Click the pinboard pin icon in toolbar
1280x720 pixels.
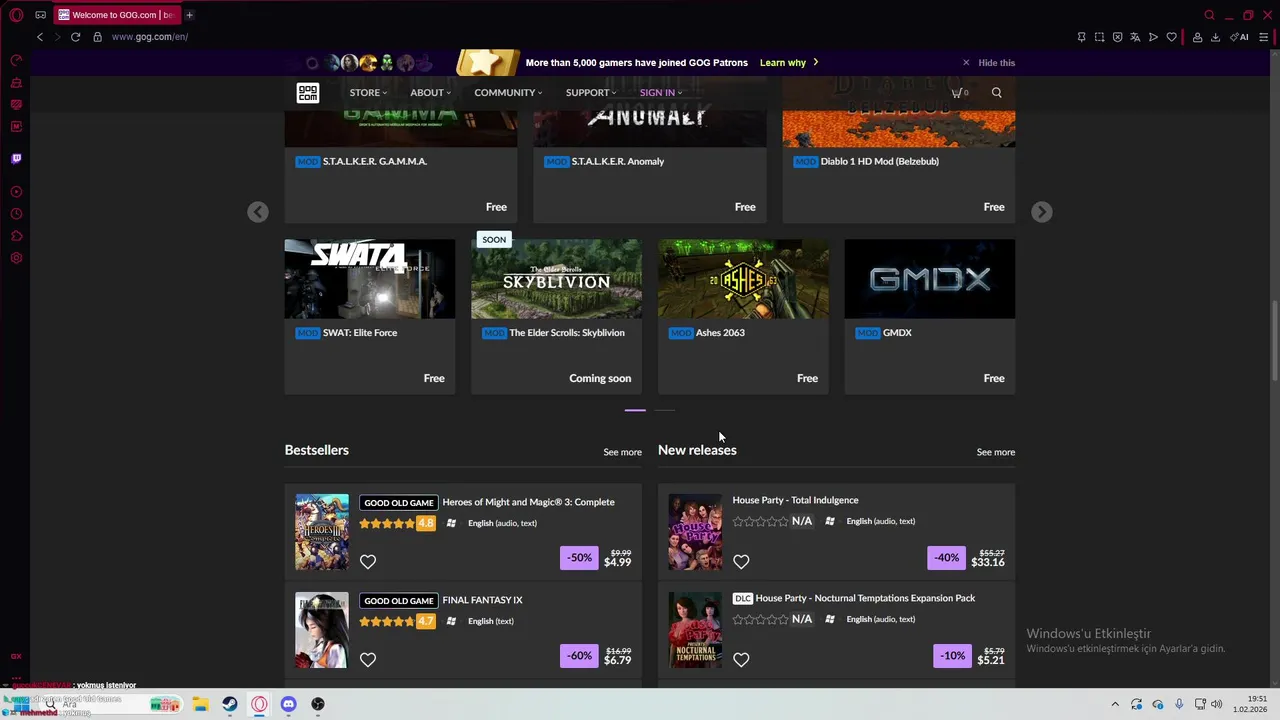(1081, 37)
